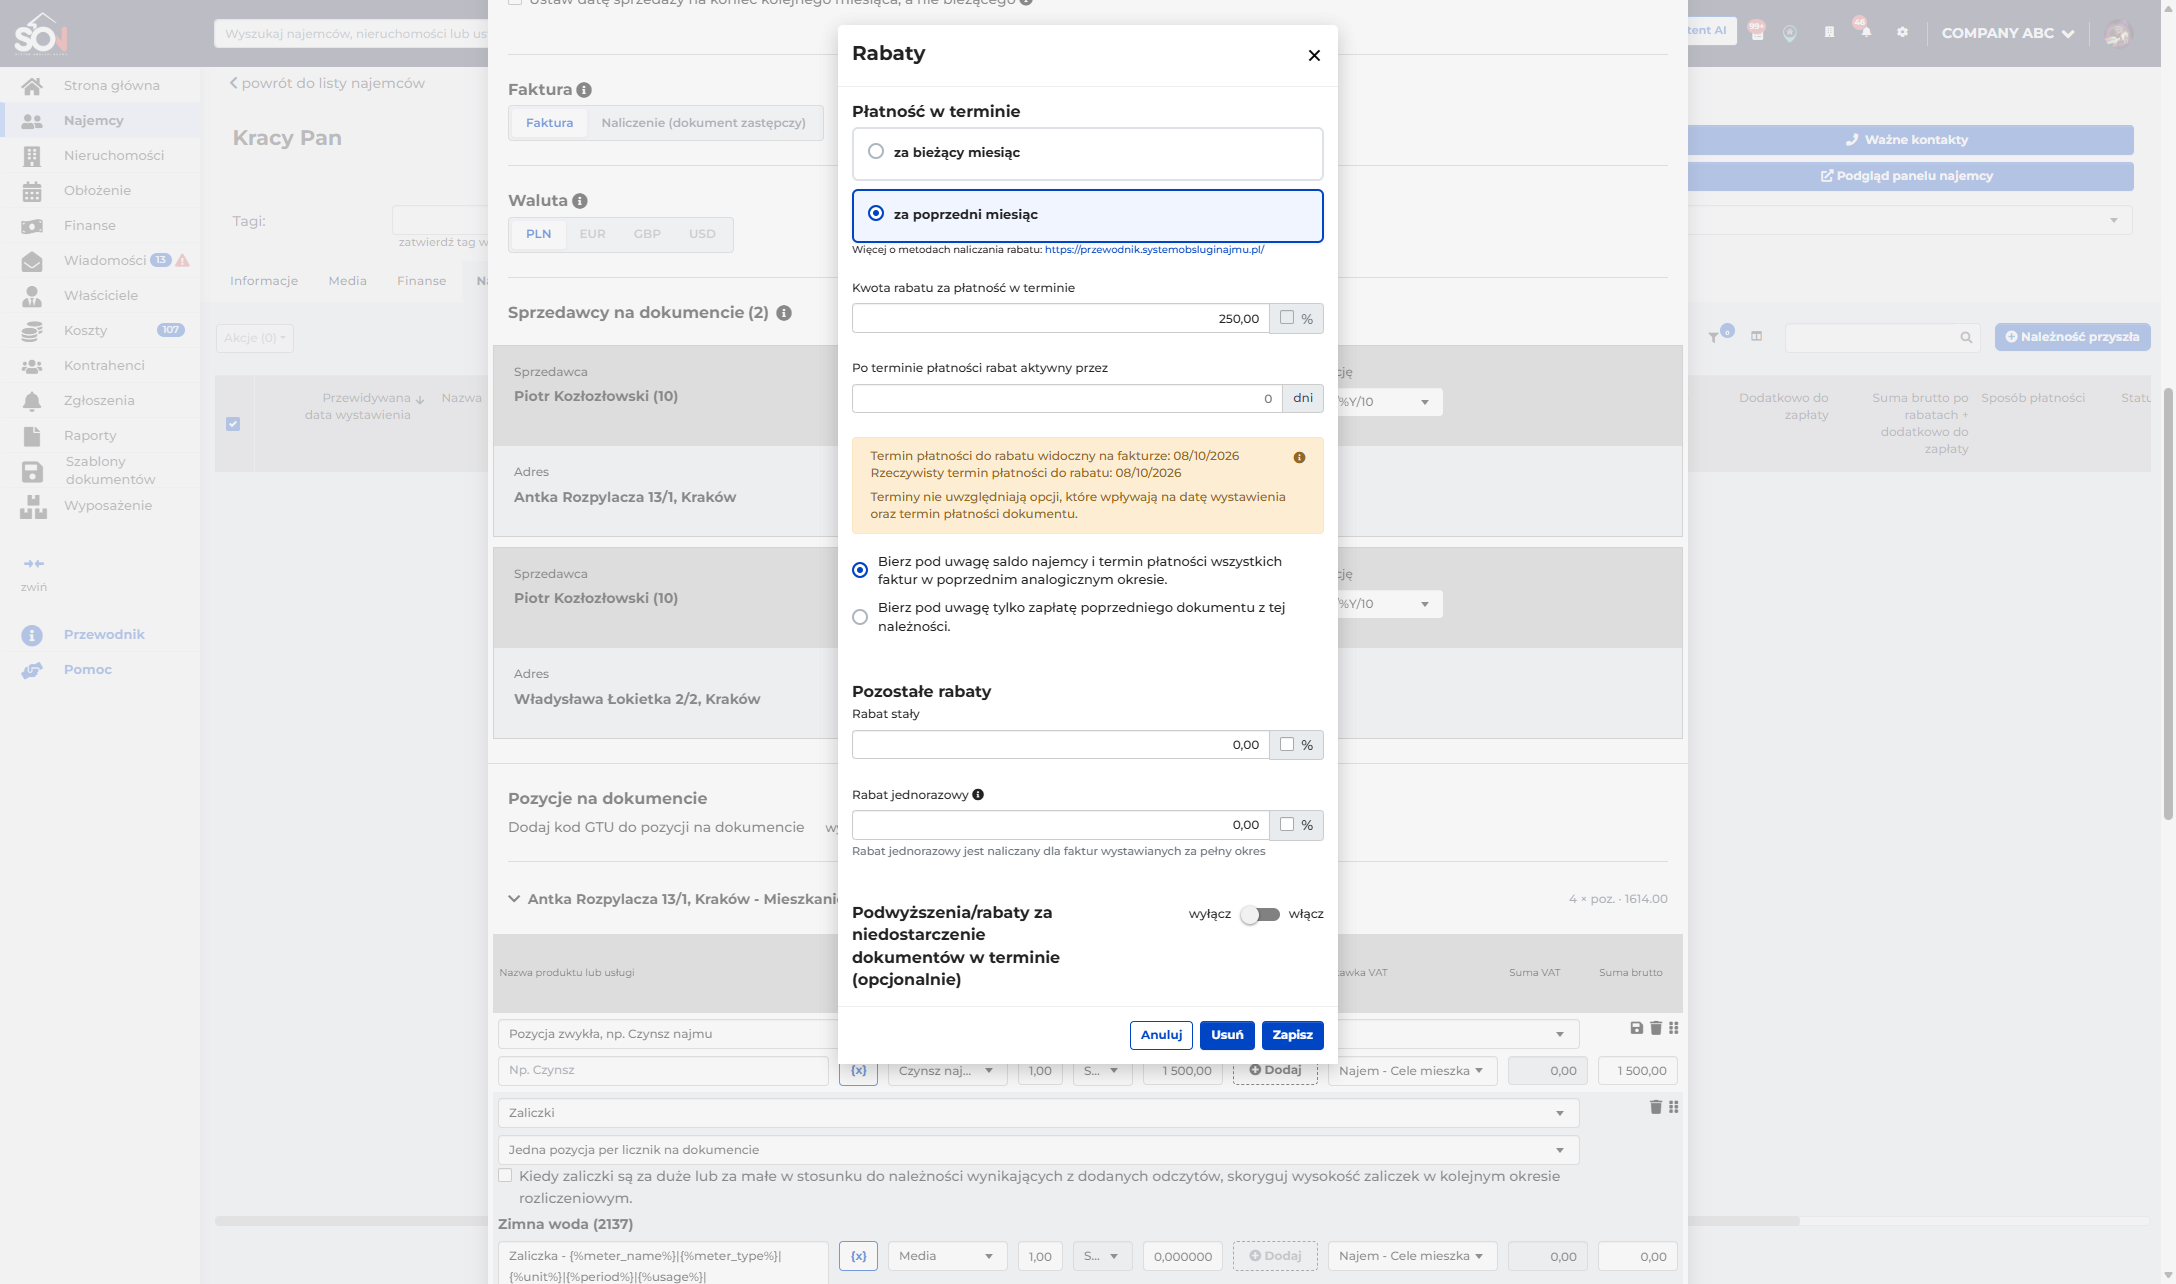This screenshot has width=2176, height=1284.
Task: Click the Rabat jednorazowy info icon
Action: click(x=978, y=795)
